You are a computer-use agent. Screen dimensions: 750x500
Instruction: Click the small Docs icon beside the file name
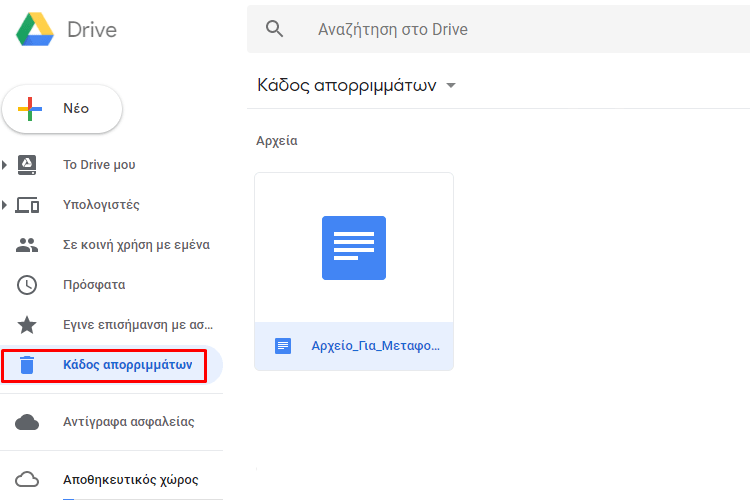(283, 346)
